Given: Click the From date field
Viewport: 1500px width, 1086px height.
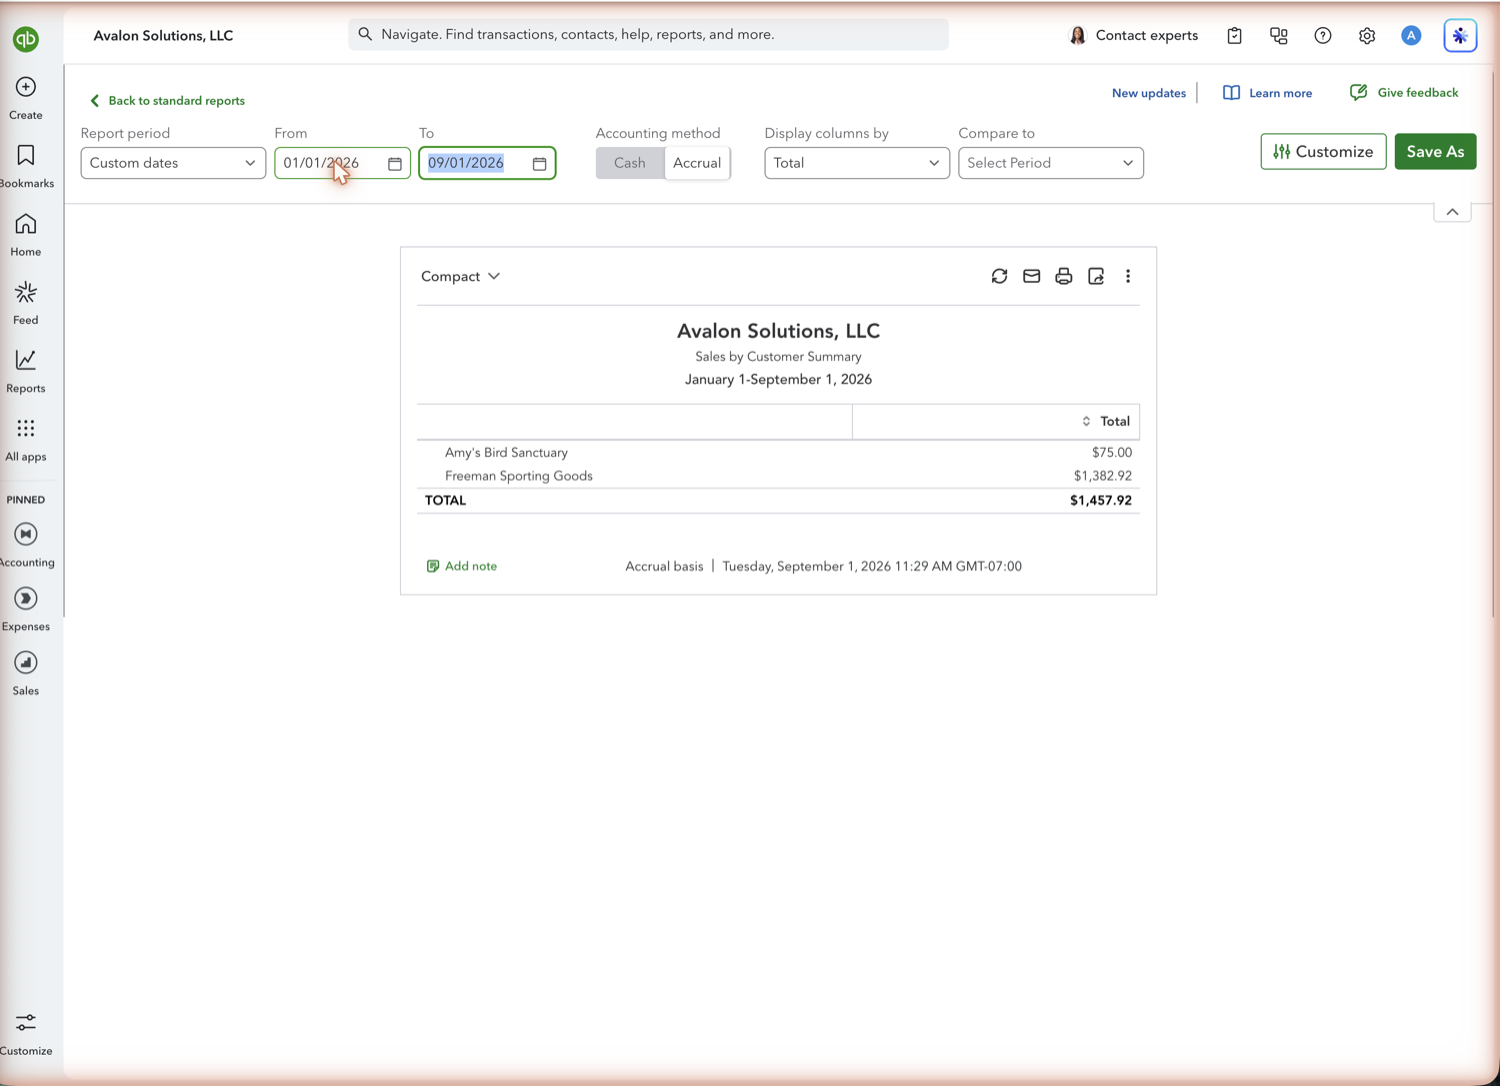Looking at the screenshot, I should [343, 163].
